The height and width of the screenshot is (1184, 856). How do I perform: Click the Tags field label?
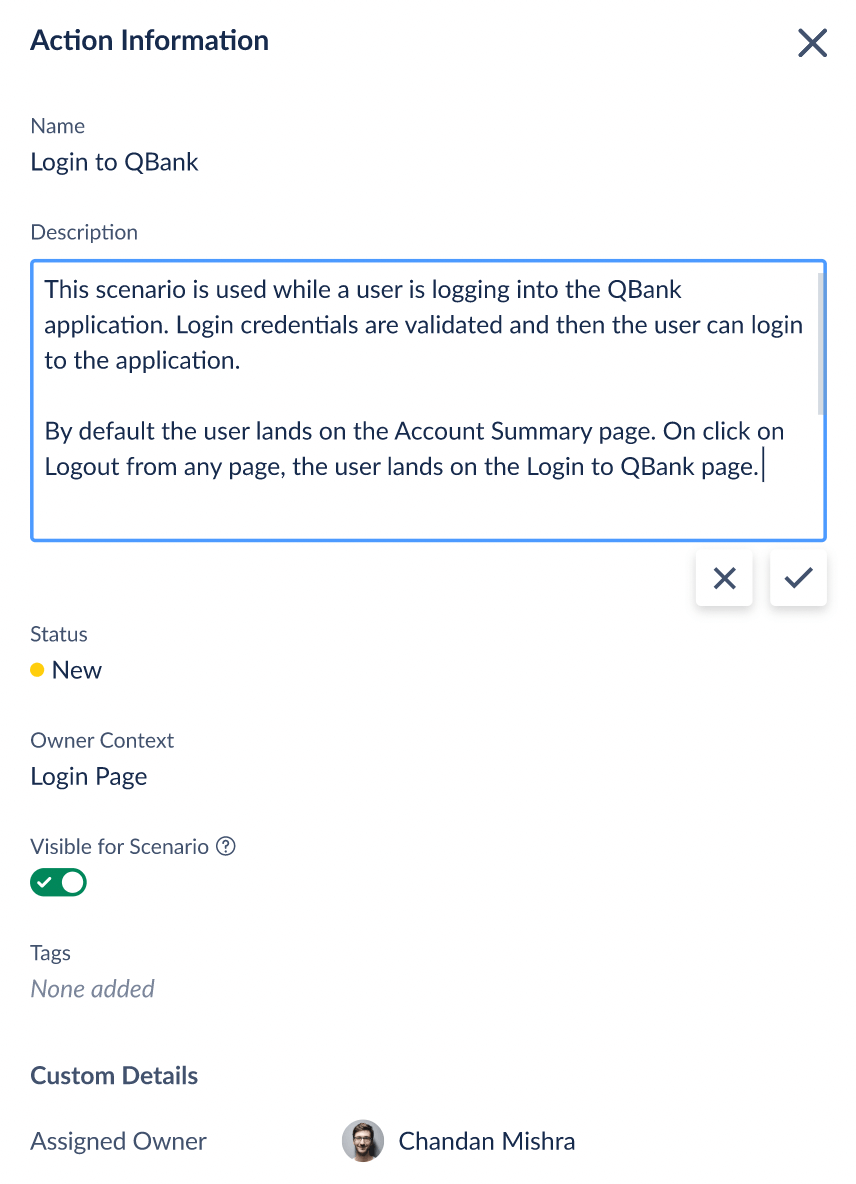point(50,953)
